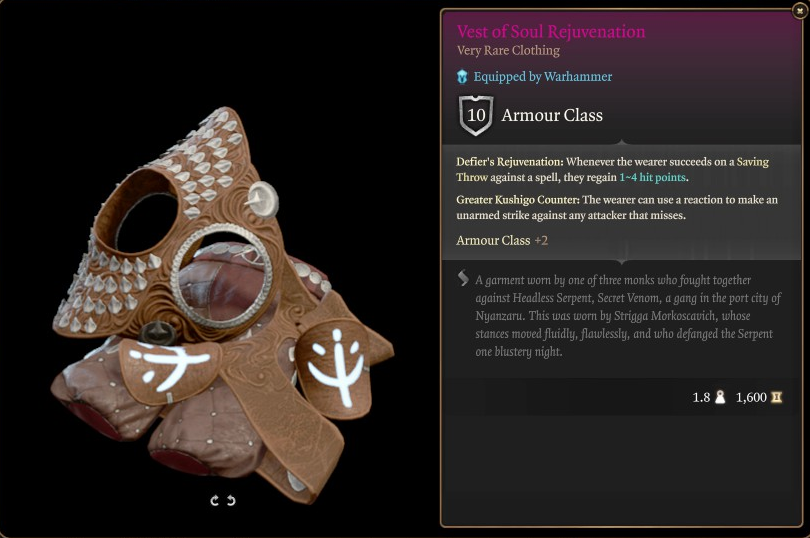The width and height of the screenshot is (810, 538).
Task: Click the Defier's Rejuvenation passive name
Action: [x=510, y=161]
